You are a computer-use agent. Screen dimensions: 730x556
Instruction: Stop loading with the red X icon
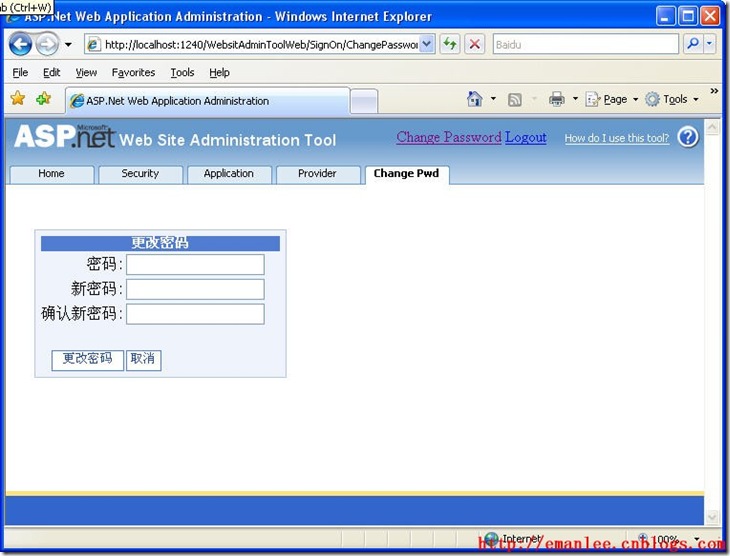474,45
